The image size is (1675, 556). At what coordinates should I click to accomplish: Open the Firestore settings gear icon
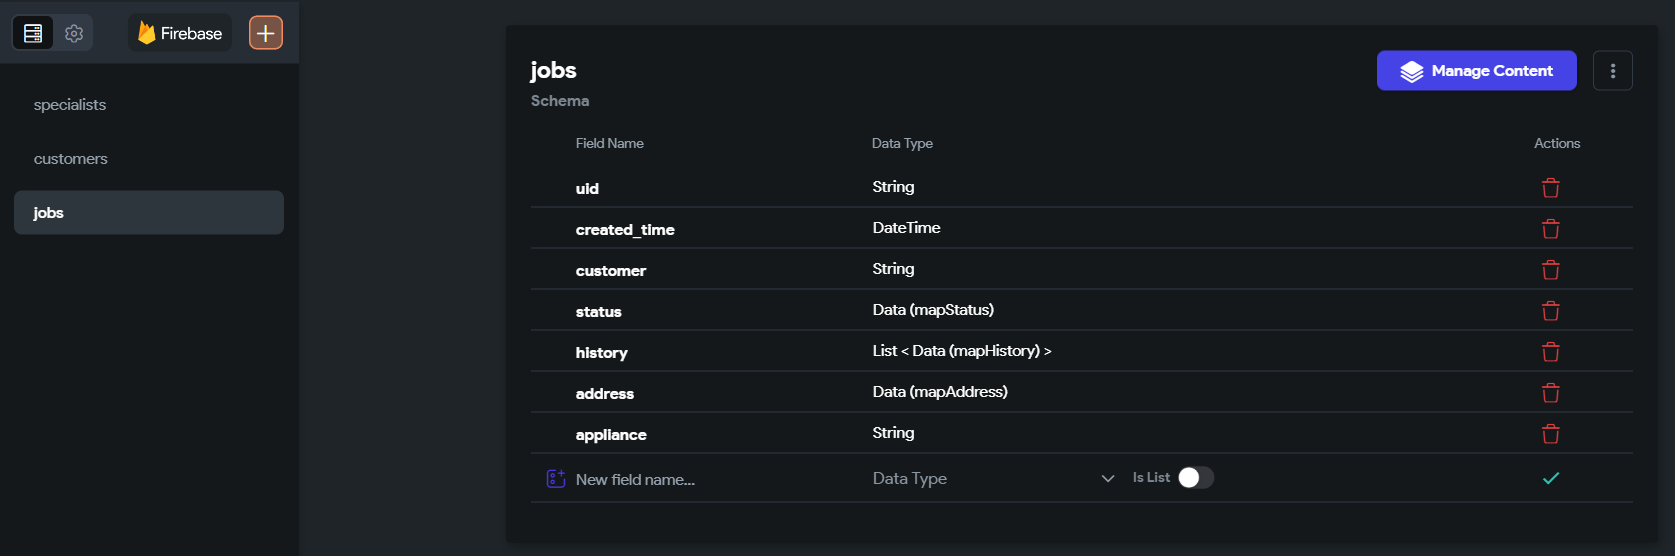(74, 33)
